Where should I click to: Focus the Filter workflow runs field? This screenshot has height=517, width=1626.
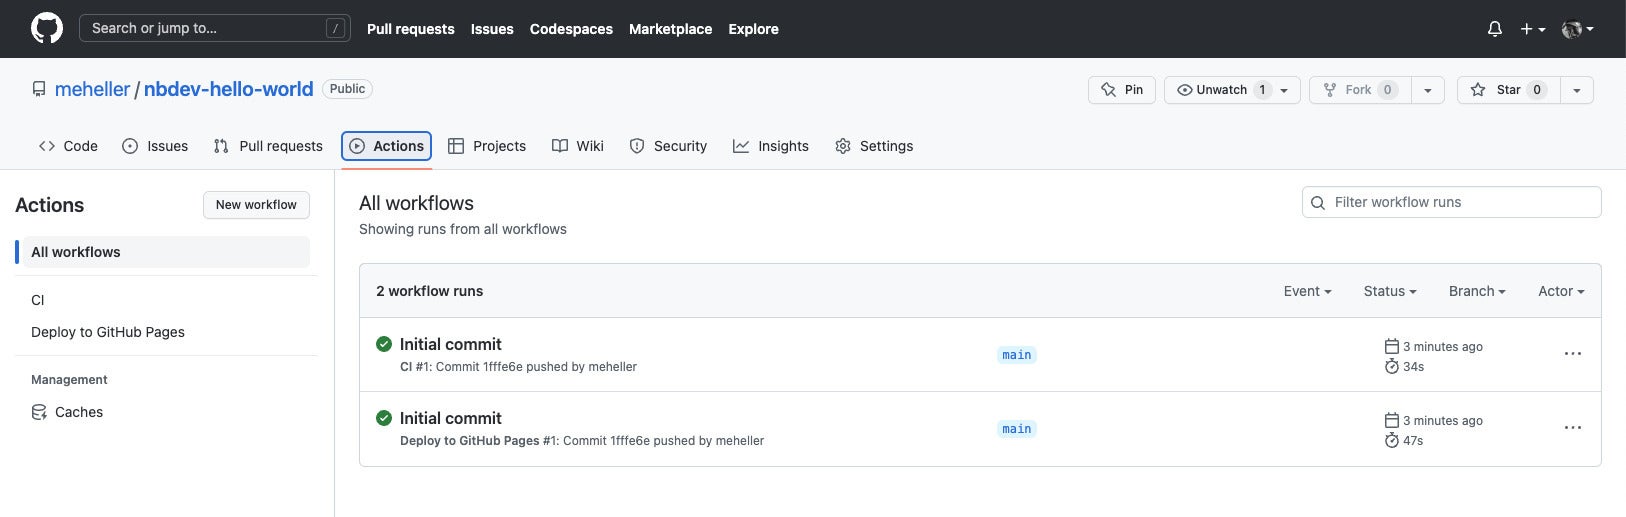coord(1452,202)
